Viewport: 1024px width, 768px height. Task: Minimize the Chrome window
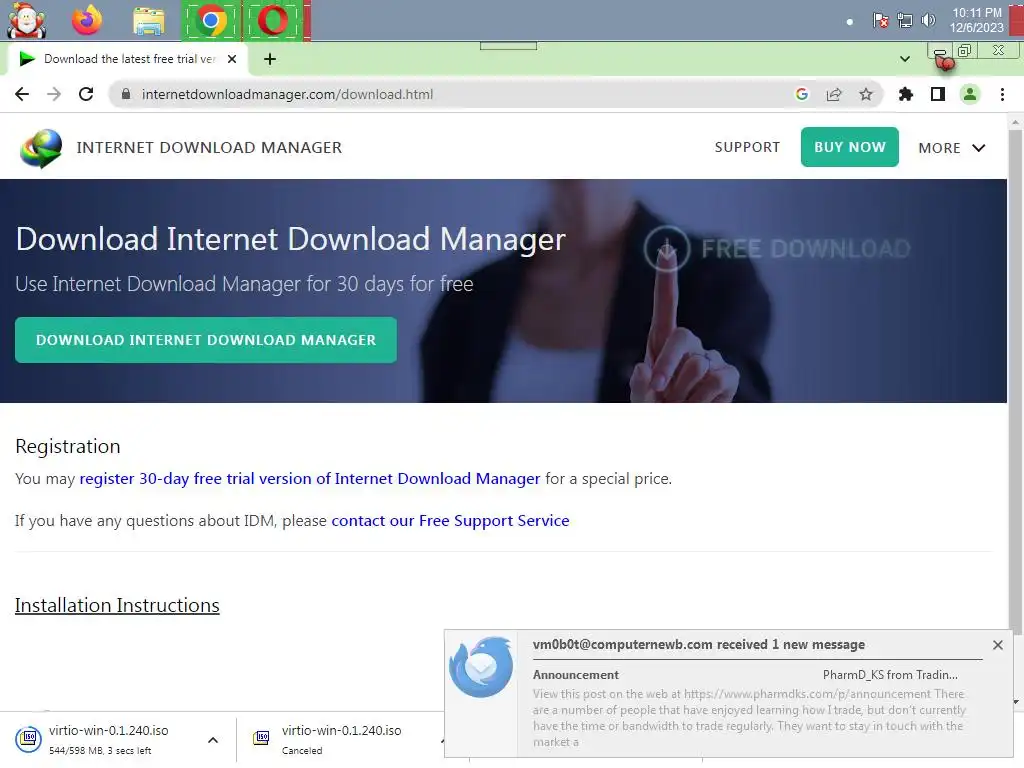[939, 52]
